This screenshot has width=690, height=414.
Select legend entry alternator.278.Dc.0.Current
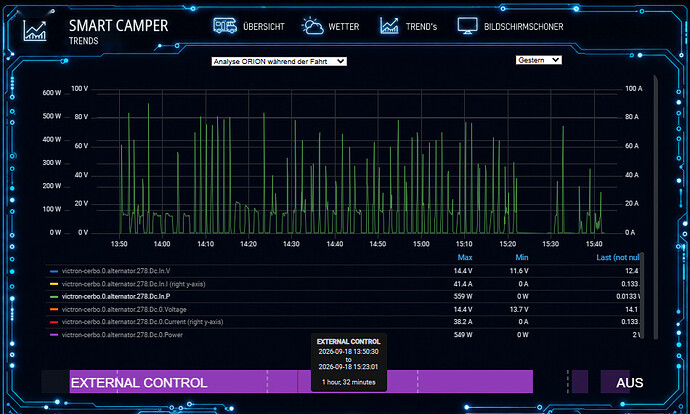143,322
